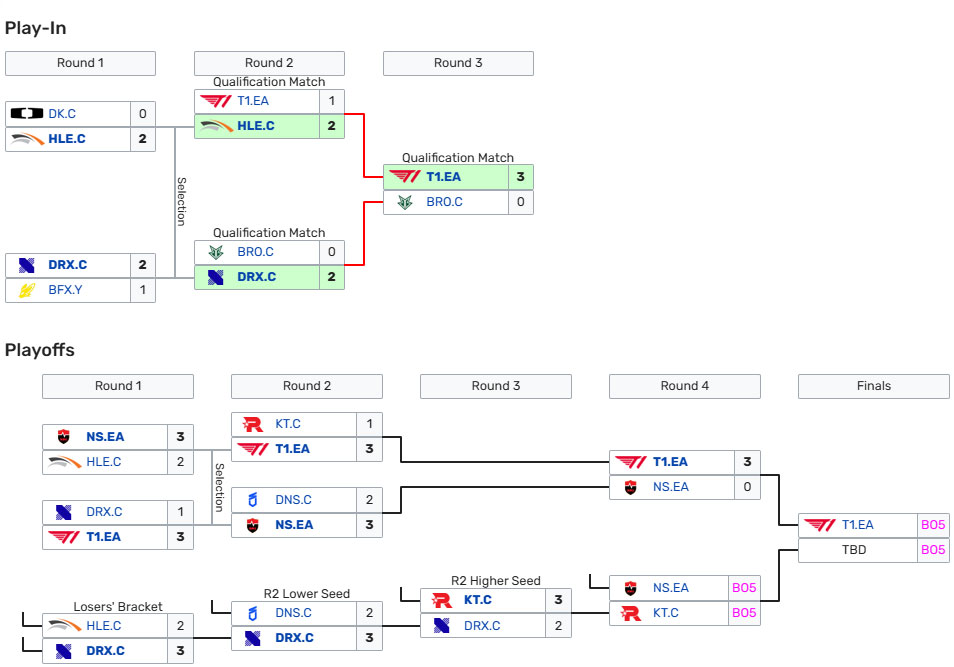Open T1.EA link in Play-In Round 3
Viewport: 954px width, 667px height.
coord(443,177)
